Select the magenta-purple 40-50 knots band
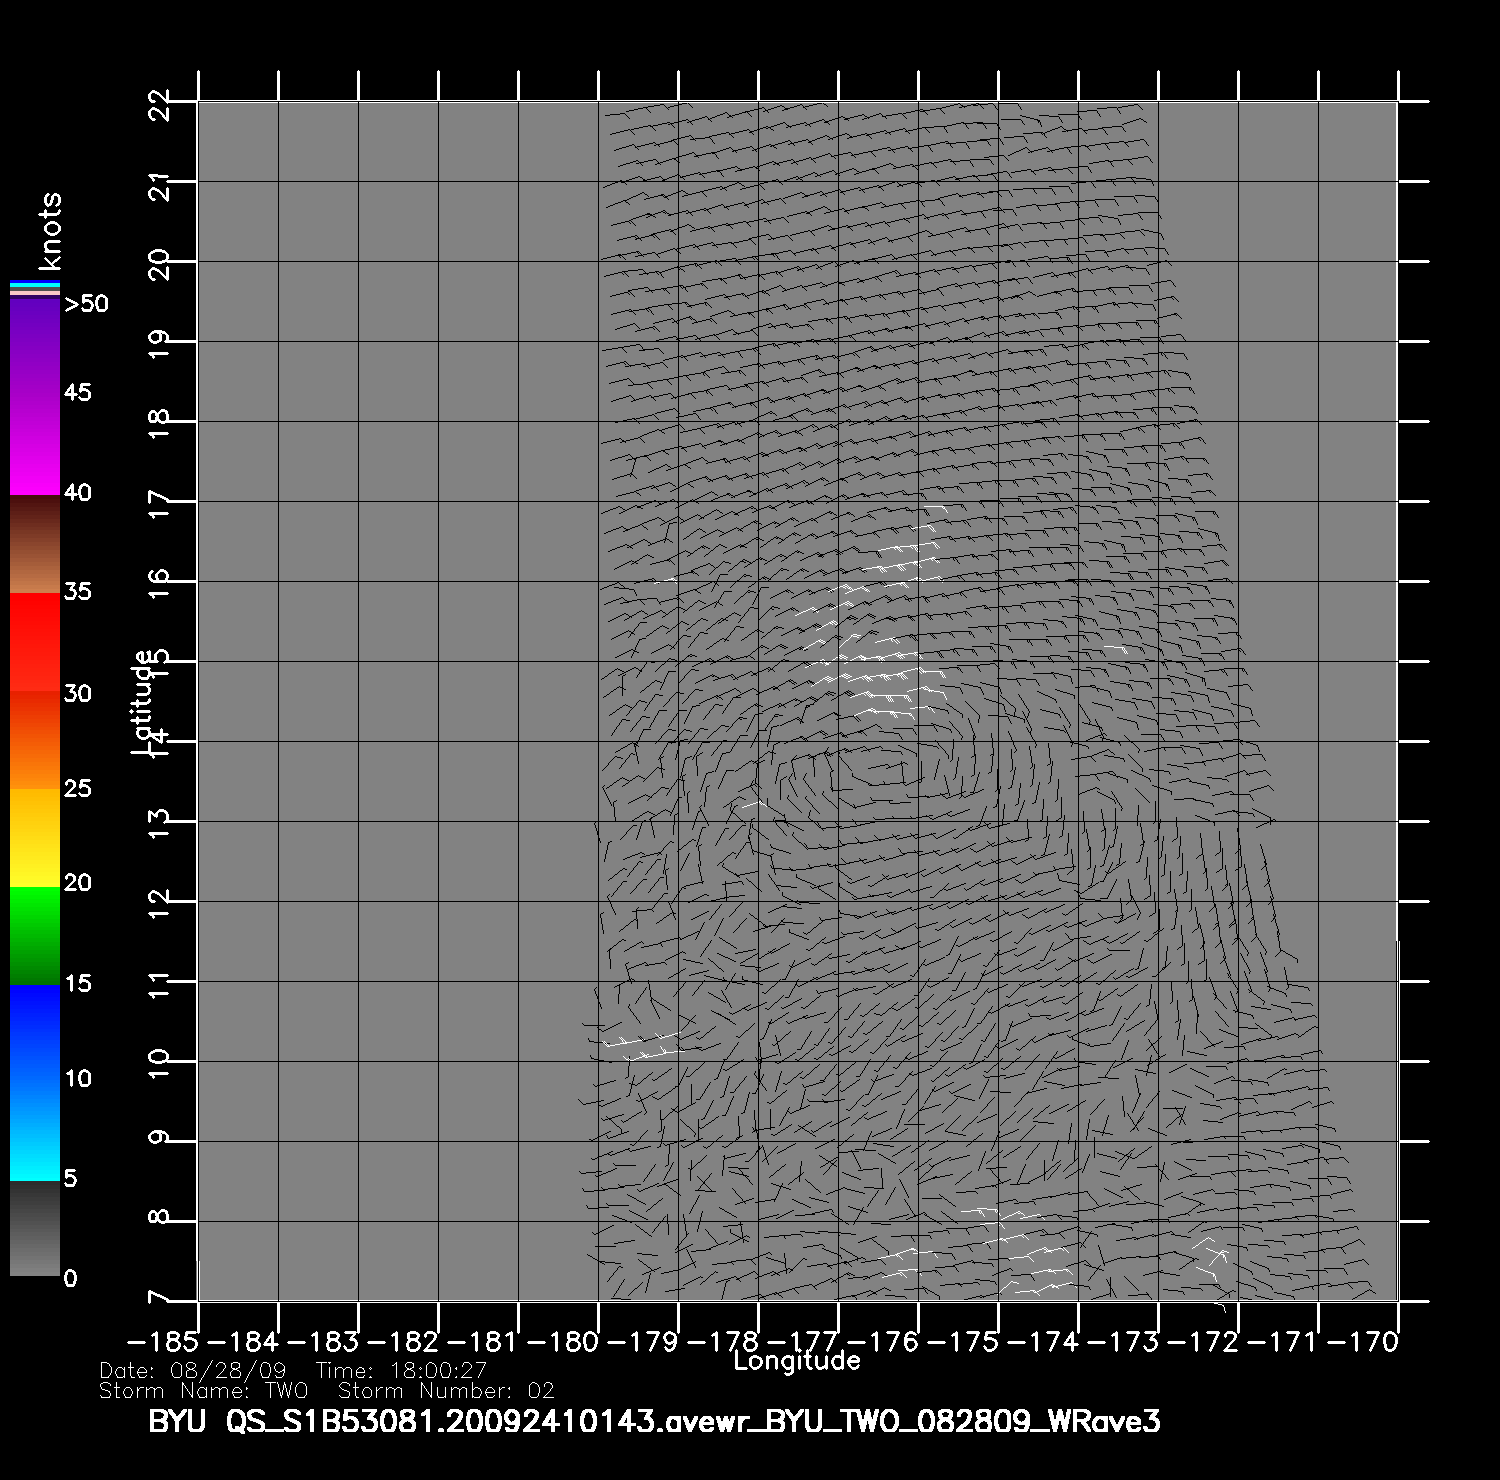The width and height of the screenshot is (1500, 1480). pos(35,396)
